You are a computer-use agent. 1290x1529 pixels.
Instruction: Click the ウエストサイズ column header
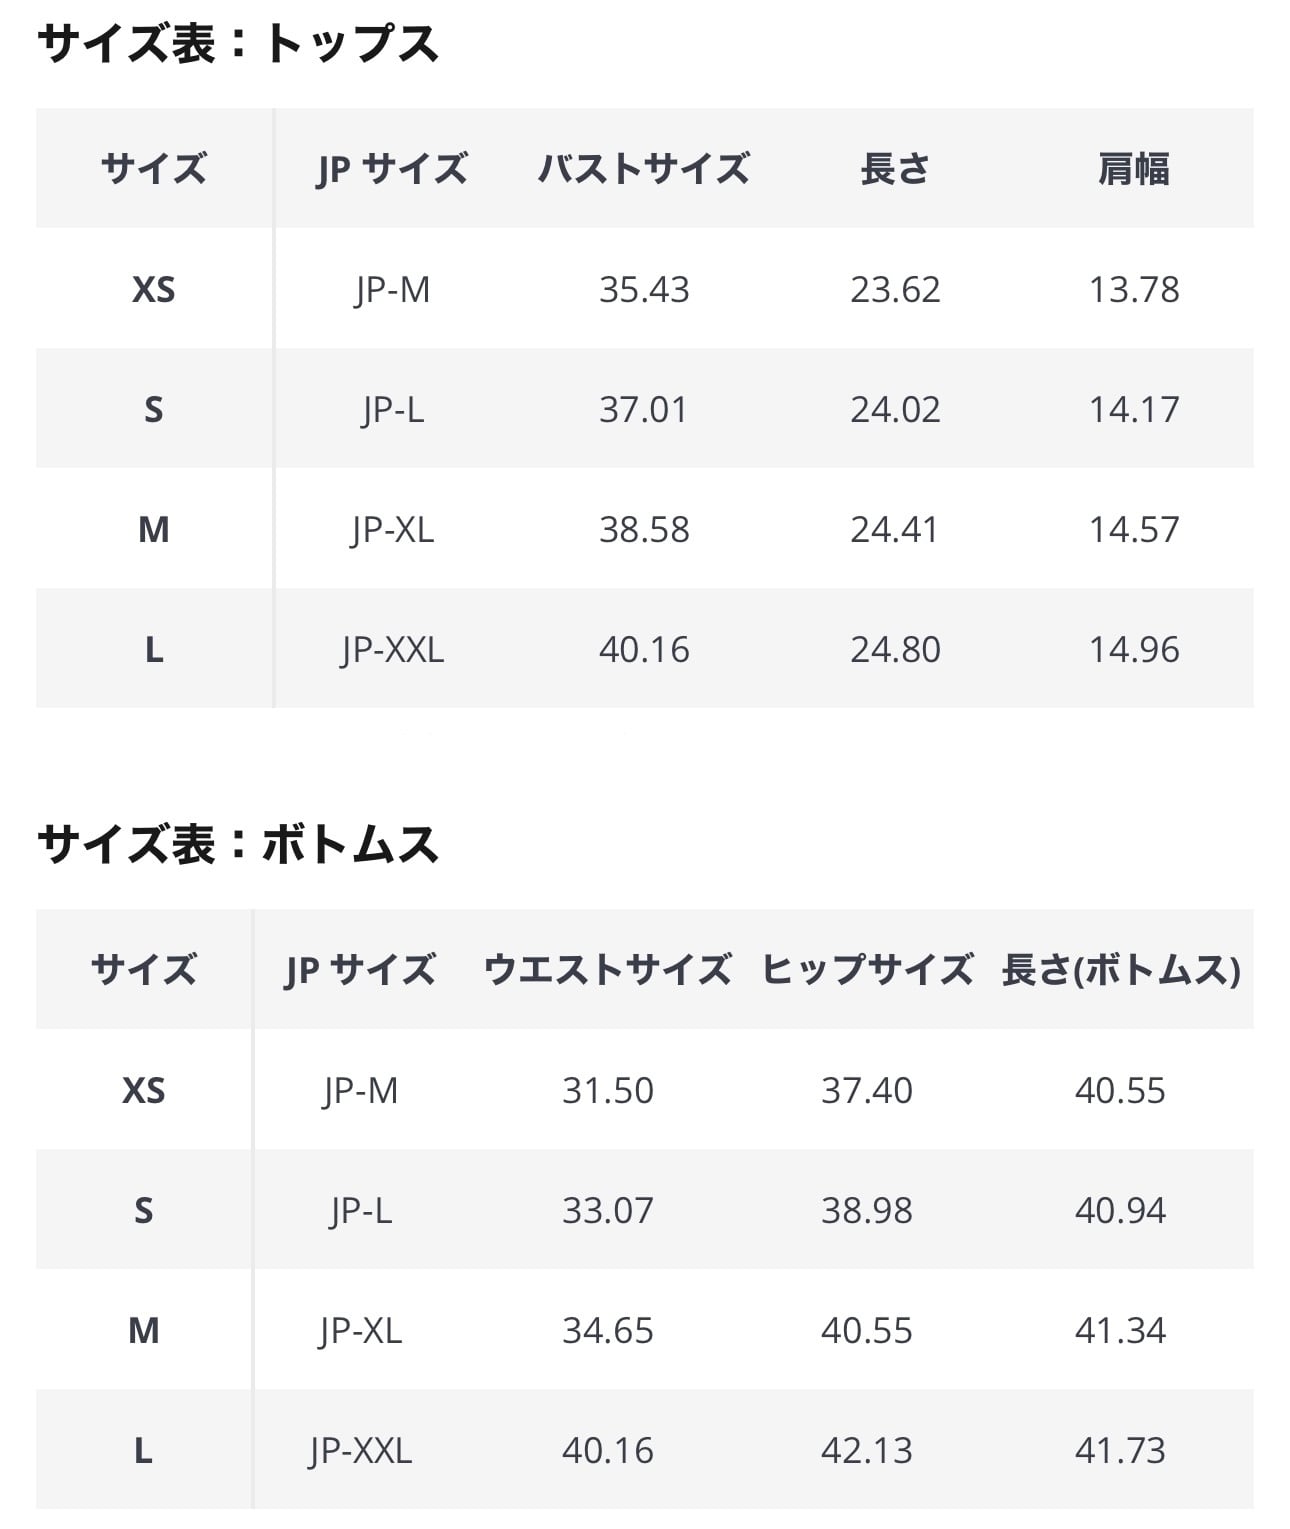point(607,969)
